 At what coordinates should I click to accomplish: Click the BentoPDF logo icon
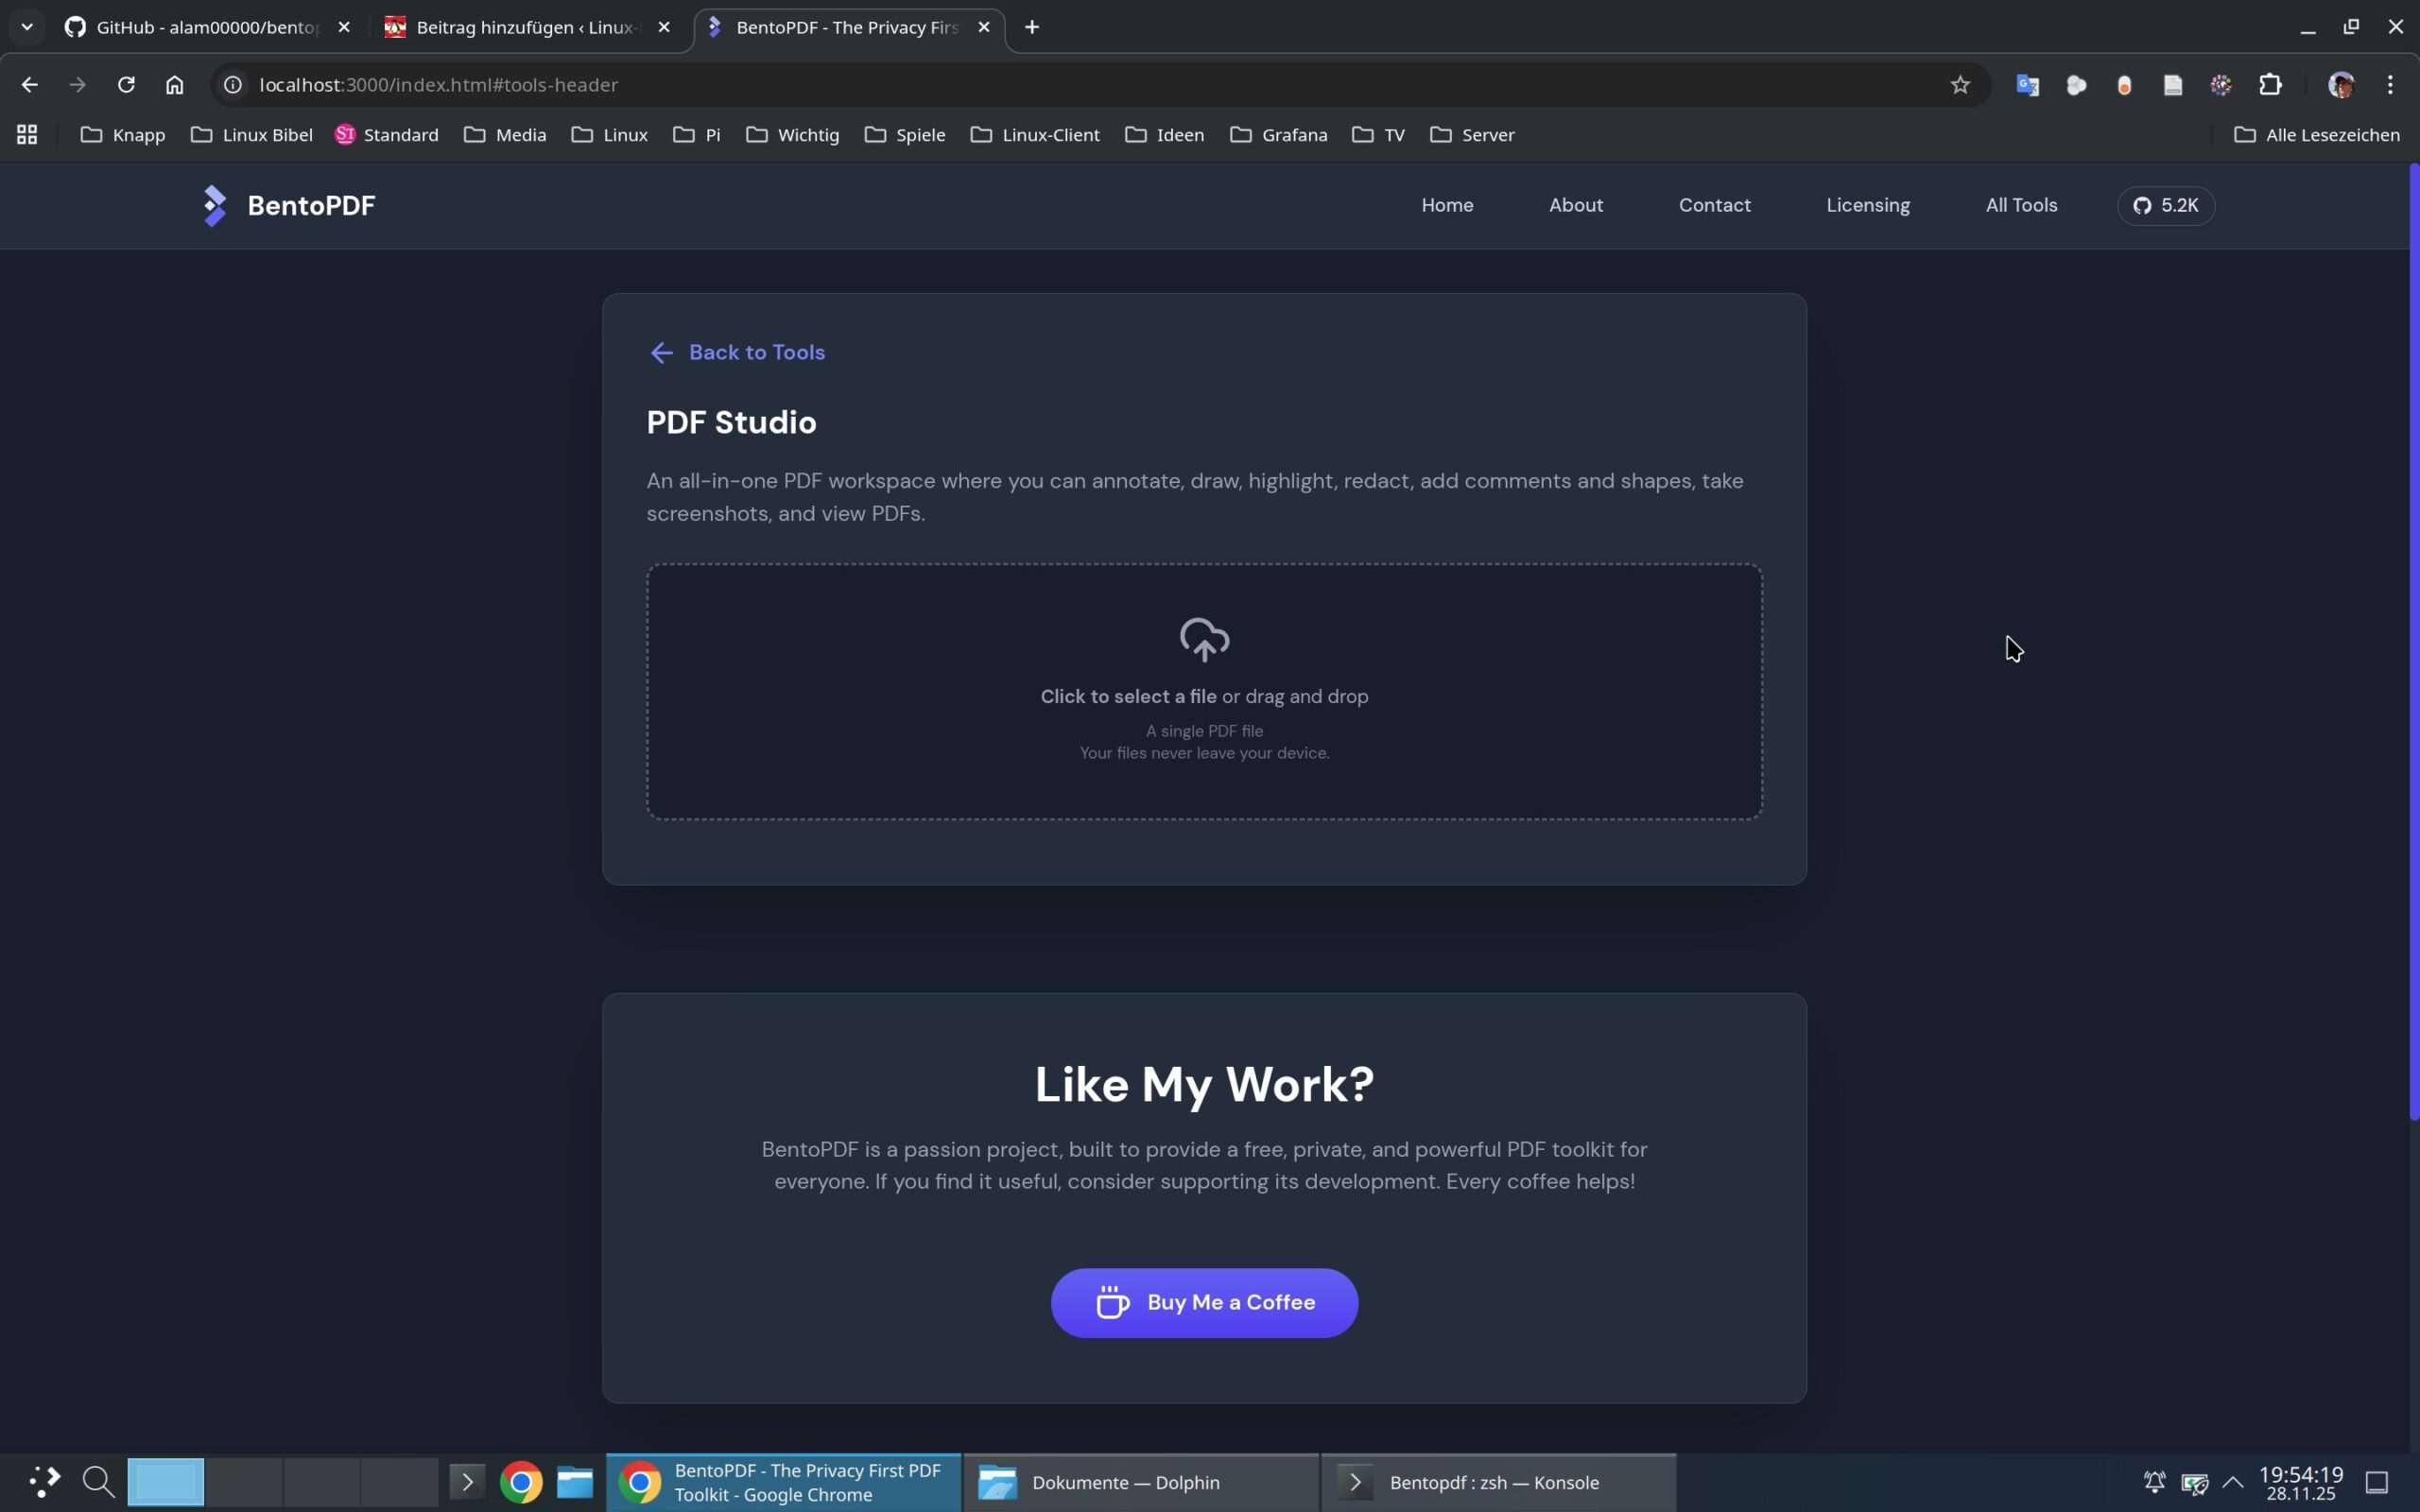coord(214,205)
